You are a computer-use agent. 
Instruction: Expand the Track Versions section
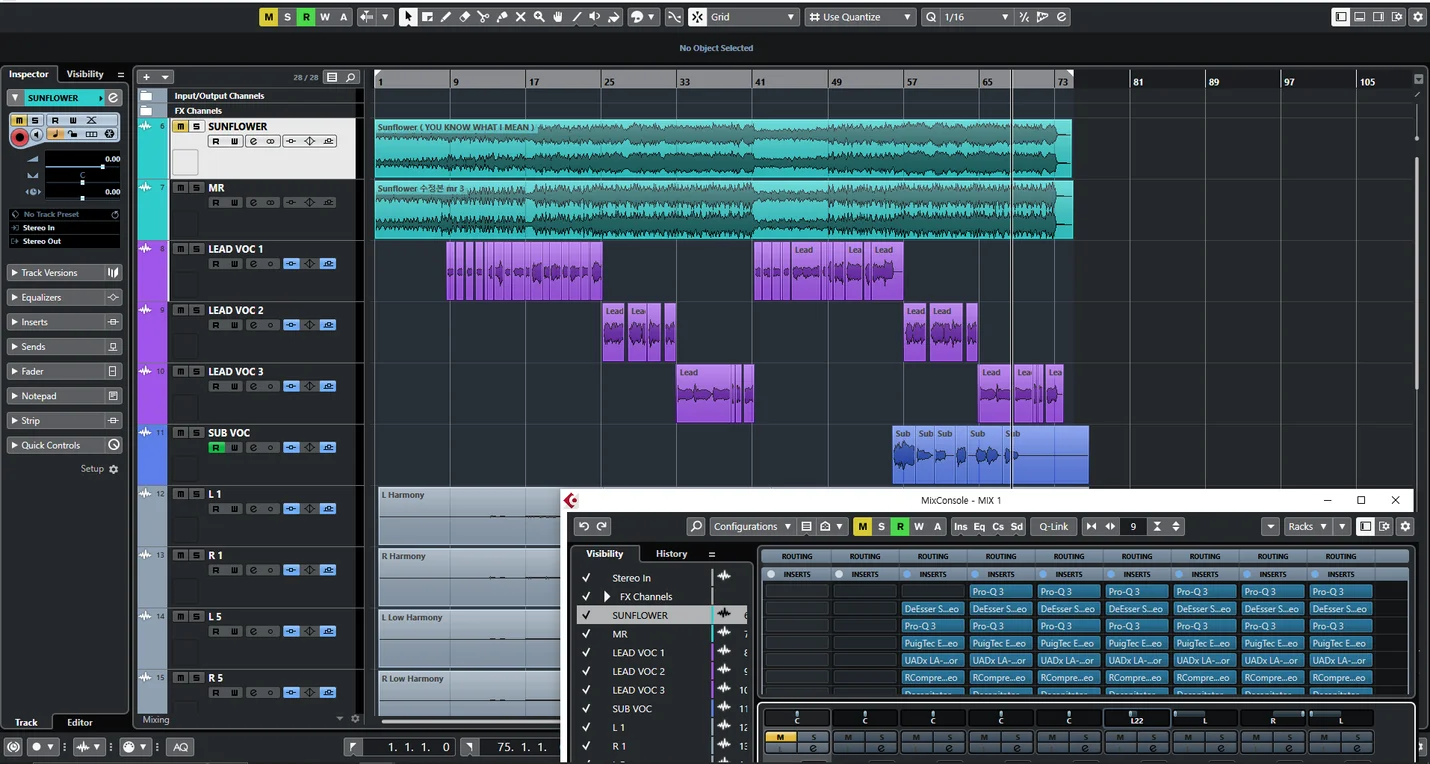tap(64, 272)
